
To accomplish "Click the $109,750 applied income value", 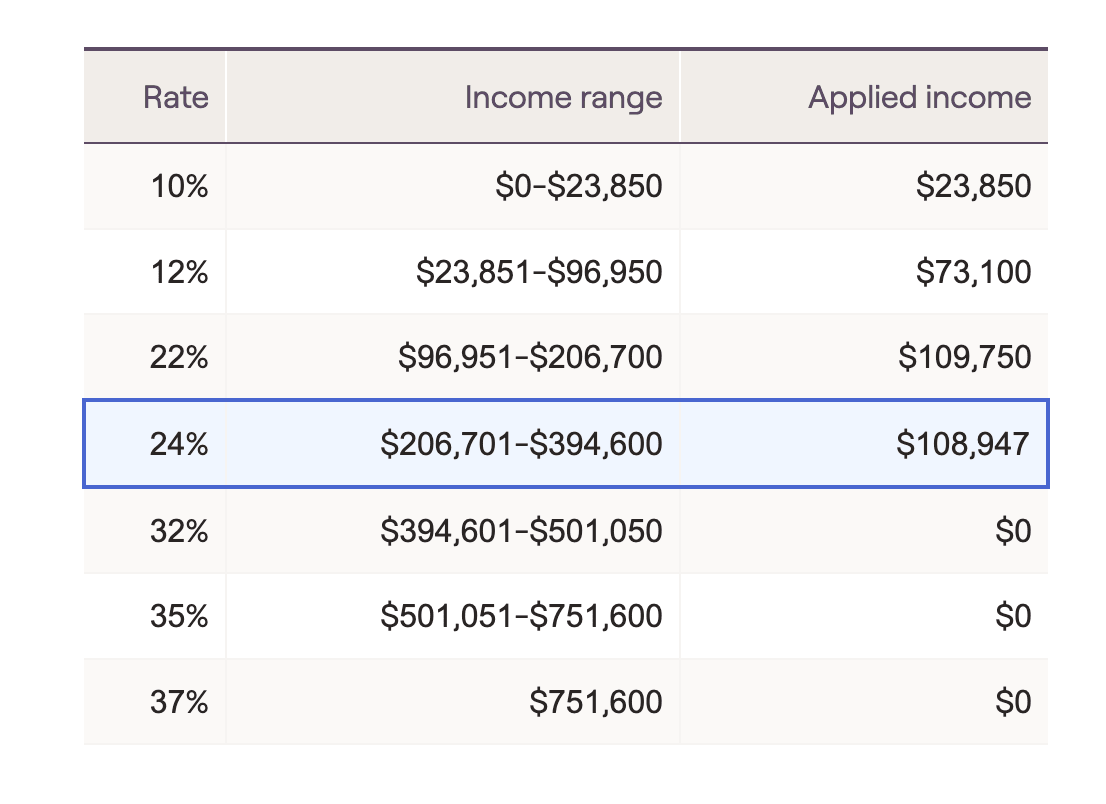I will (x=964, y=358).
